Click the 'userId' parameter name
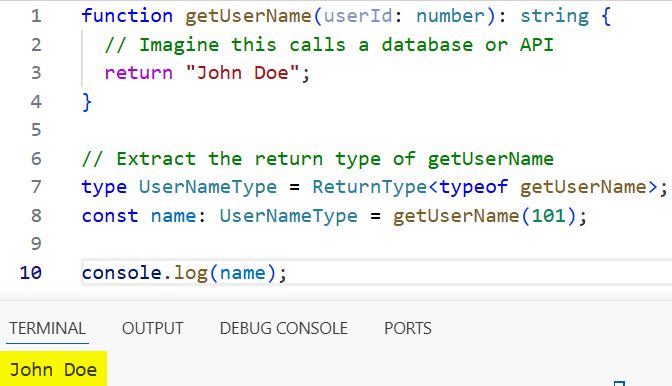 [358, 16]
